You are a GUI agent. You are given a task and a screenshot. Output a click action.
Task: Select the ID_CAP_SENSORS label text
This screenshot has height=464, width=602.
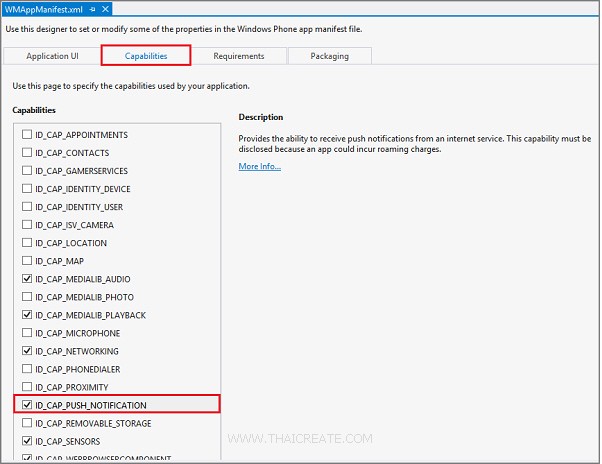click(68, 441)
